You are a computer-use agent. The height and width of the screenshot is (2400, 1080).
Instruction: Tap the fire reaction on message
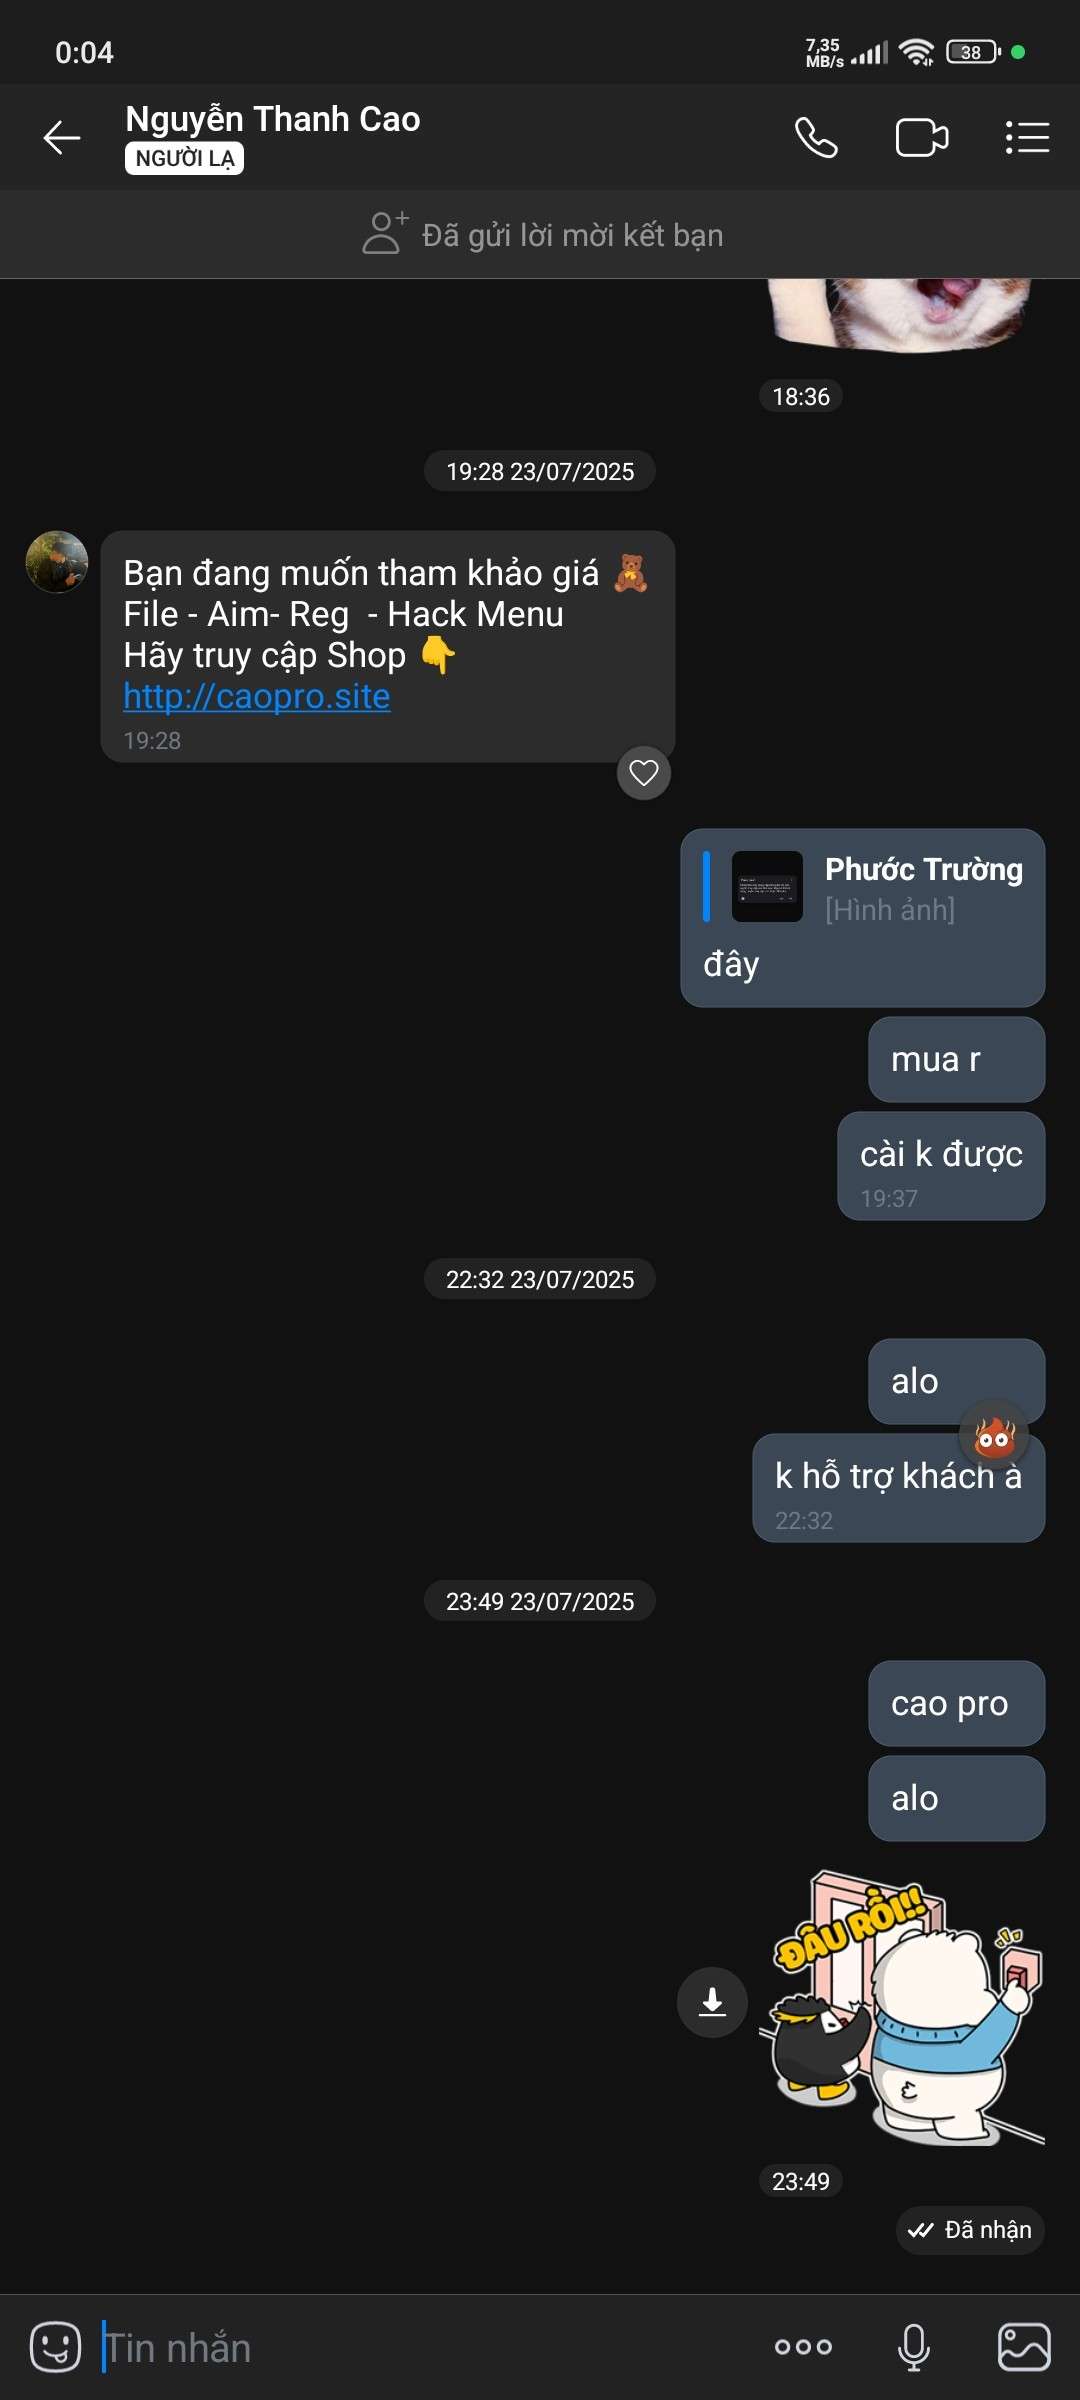(994, 1436)
